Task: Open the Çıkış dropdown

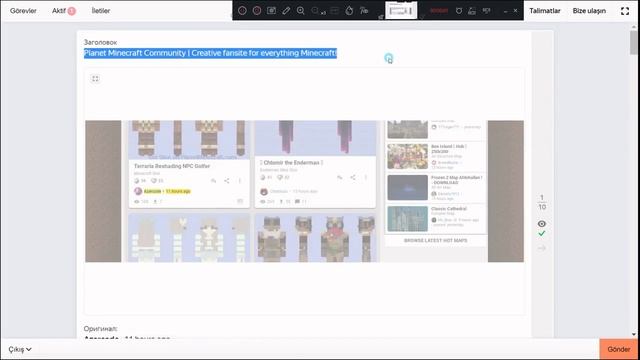Action: point(20,349)
